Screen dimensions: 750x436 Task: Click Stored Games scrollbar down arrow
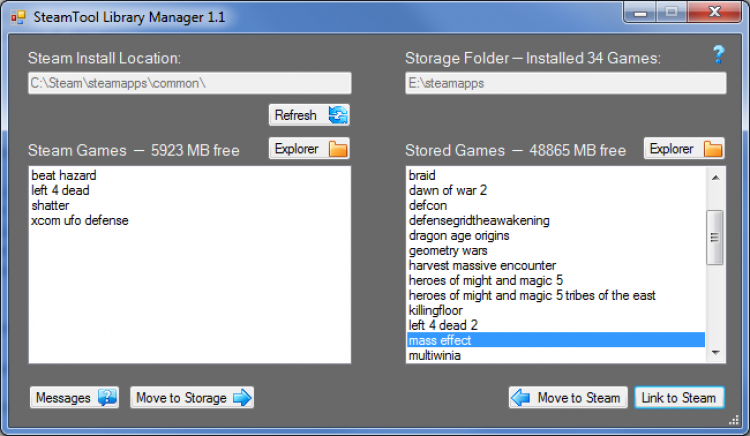coord(716,353)
